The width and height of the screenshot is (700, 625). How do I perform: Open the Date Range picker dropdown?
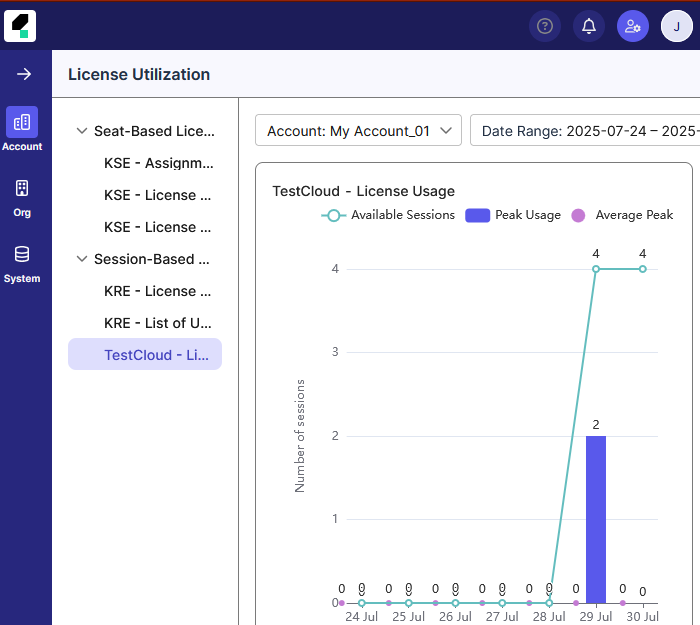coord(585,131)
